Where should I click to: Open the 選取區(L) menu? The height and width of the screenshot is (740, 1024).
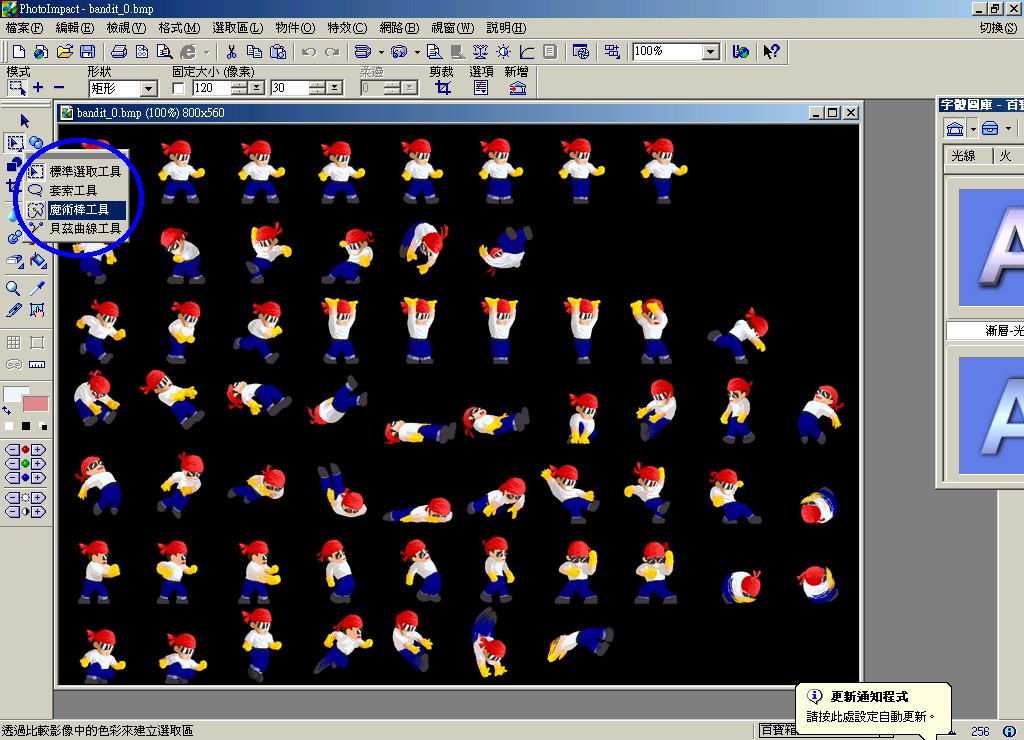(x=238, y=28)
